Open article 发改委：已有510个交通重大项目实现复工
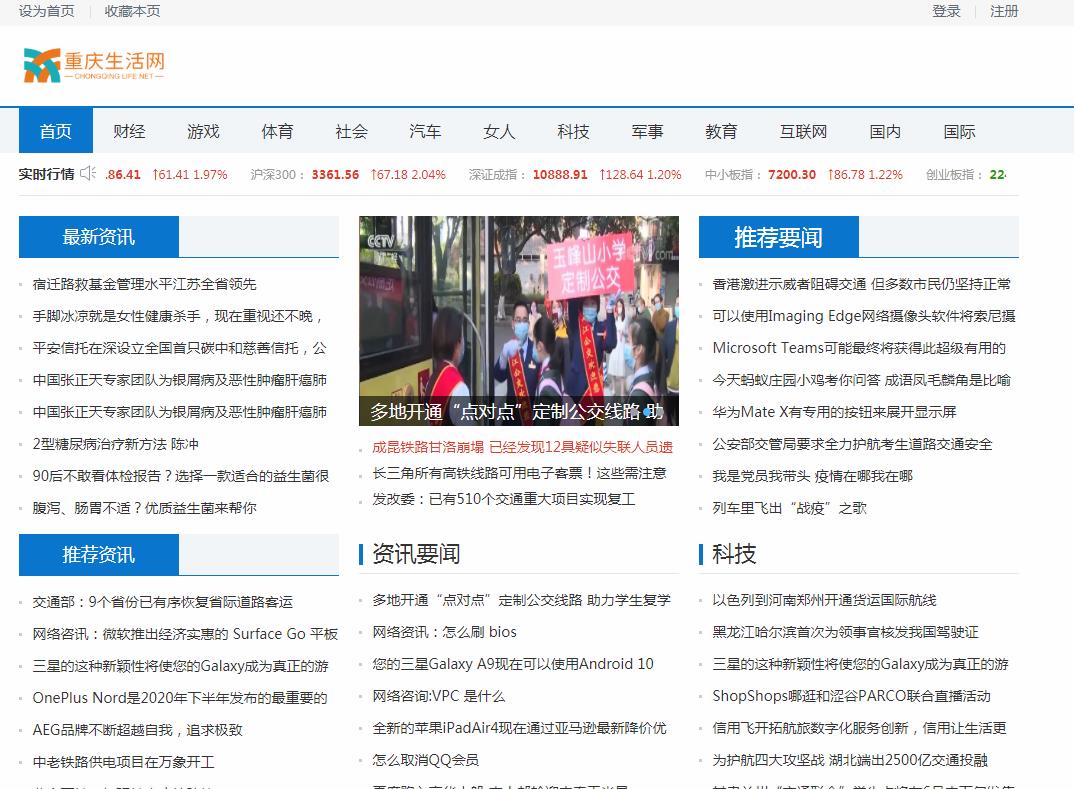This screenshot has width=1074, height=789. tap(503, 499)
